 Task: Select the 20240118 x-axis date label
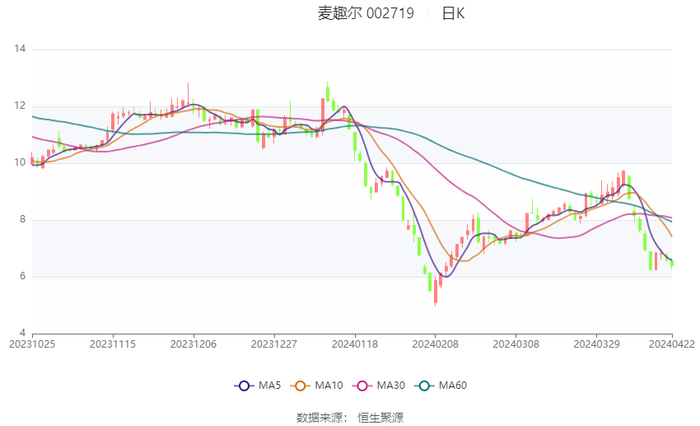(x=355, y=343)
